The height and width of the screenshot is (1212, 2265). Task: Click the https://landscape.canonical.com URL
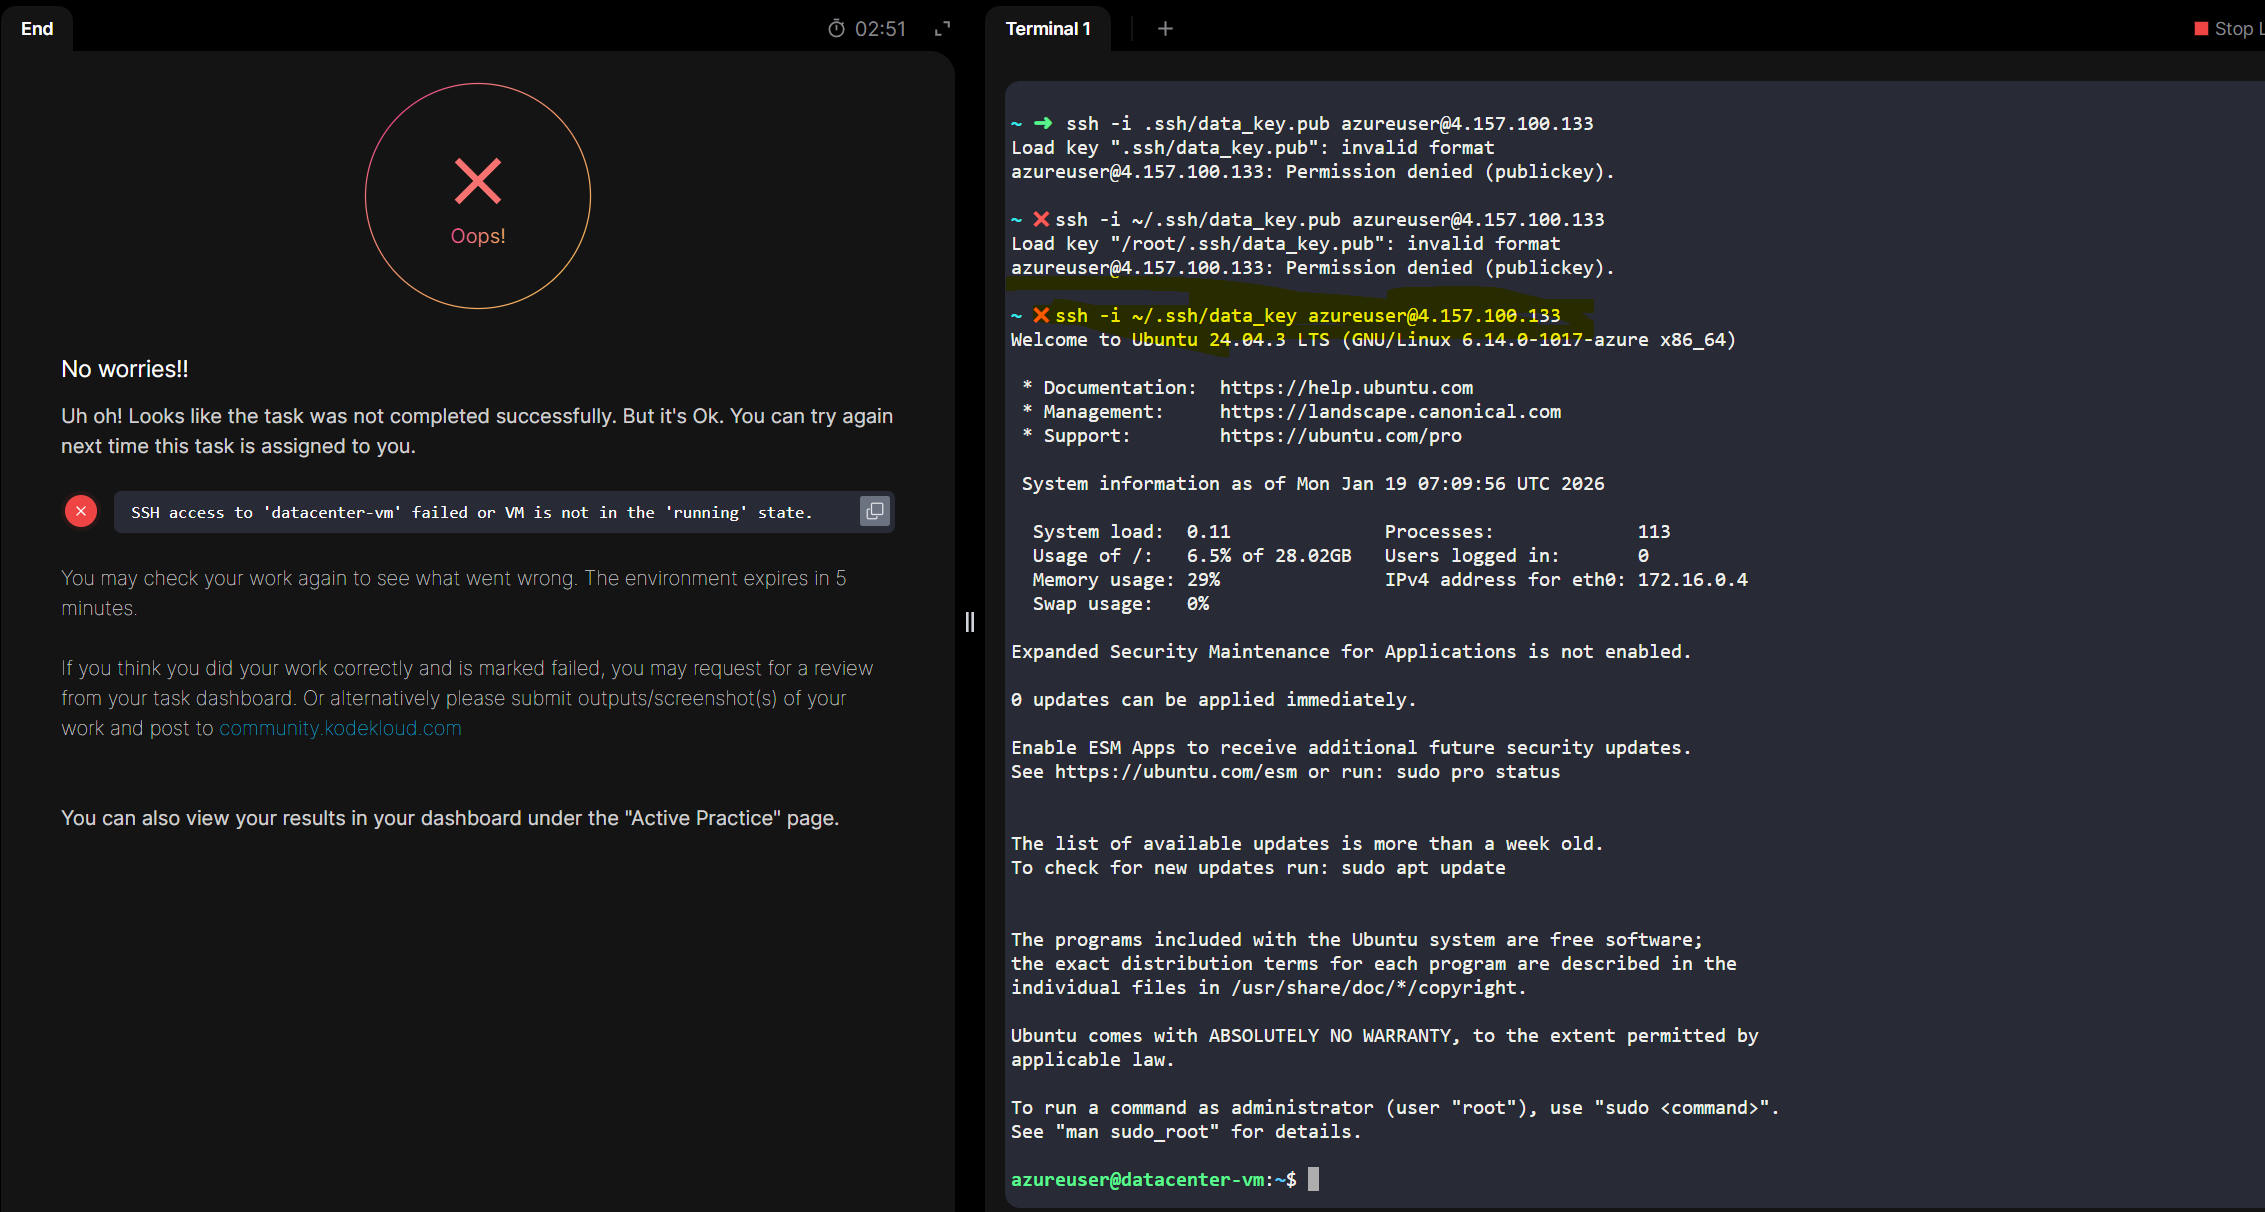coord(1390,411)
